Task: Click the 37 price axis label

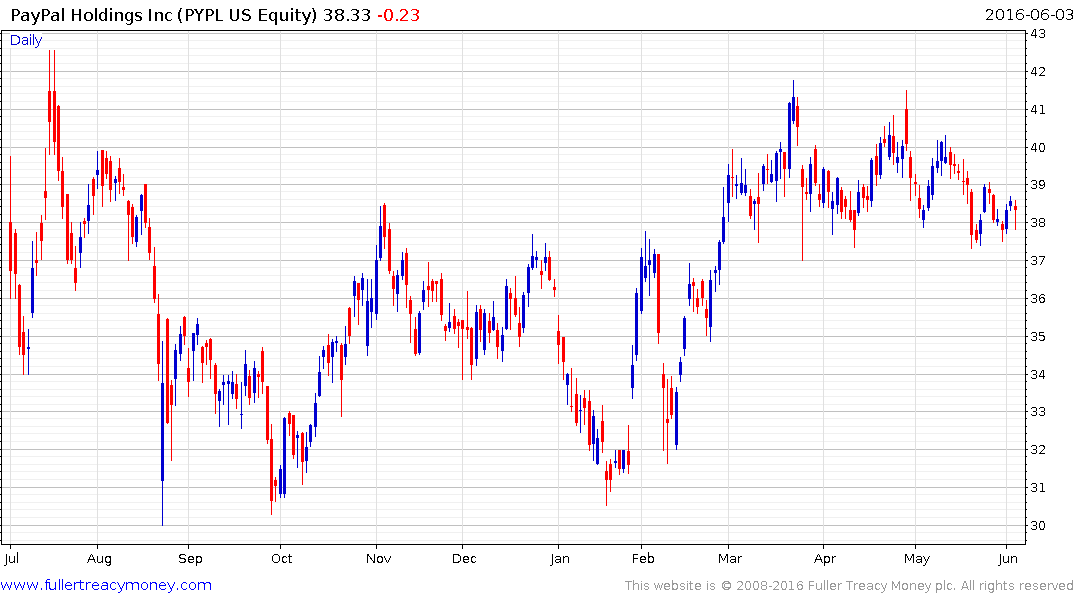Action: (1037, 260)
